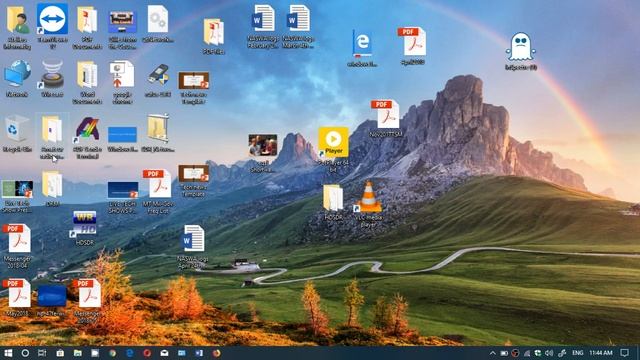
Task: Select the zipped folder with zipper icon
Action: click(x=158, y=128)
